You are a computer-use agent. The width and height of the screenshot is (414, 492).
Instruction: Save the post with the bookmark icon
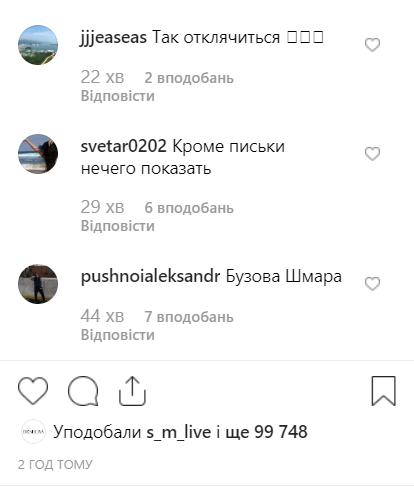click(x=384, y=391)
